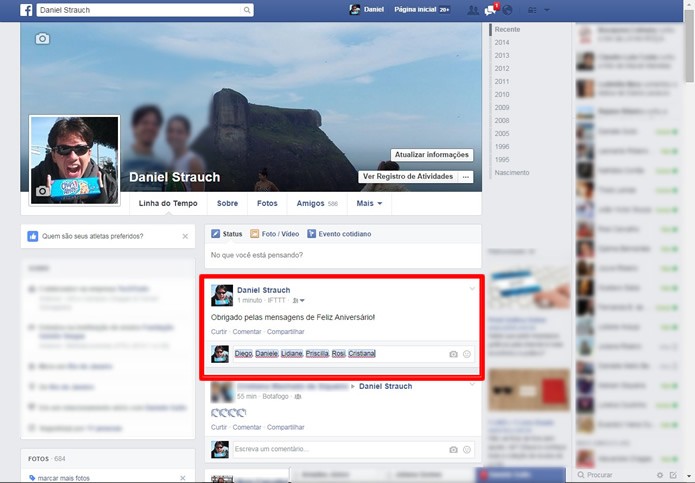
Task: Click the Facebook logo icon
Action: coord(26,10)
